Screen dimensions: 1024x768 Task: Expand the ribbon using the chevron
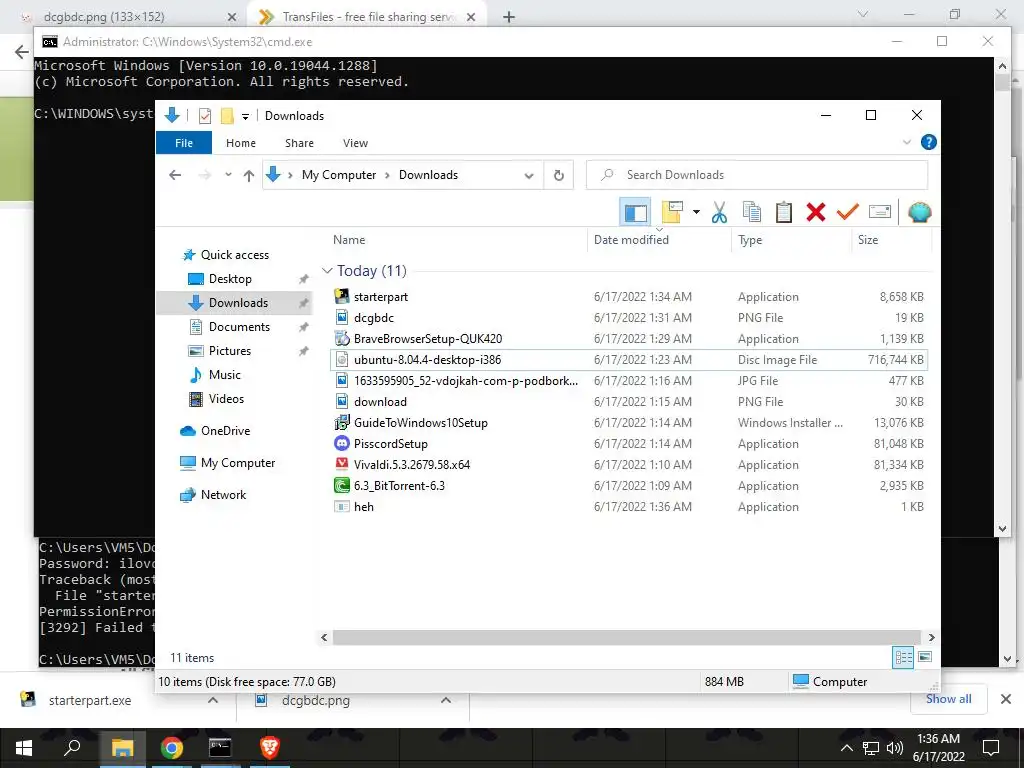click(x=906, y=142)
